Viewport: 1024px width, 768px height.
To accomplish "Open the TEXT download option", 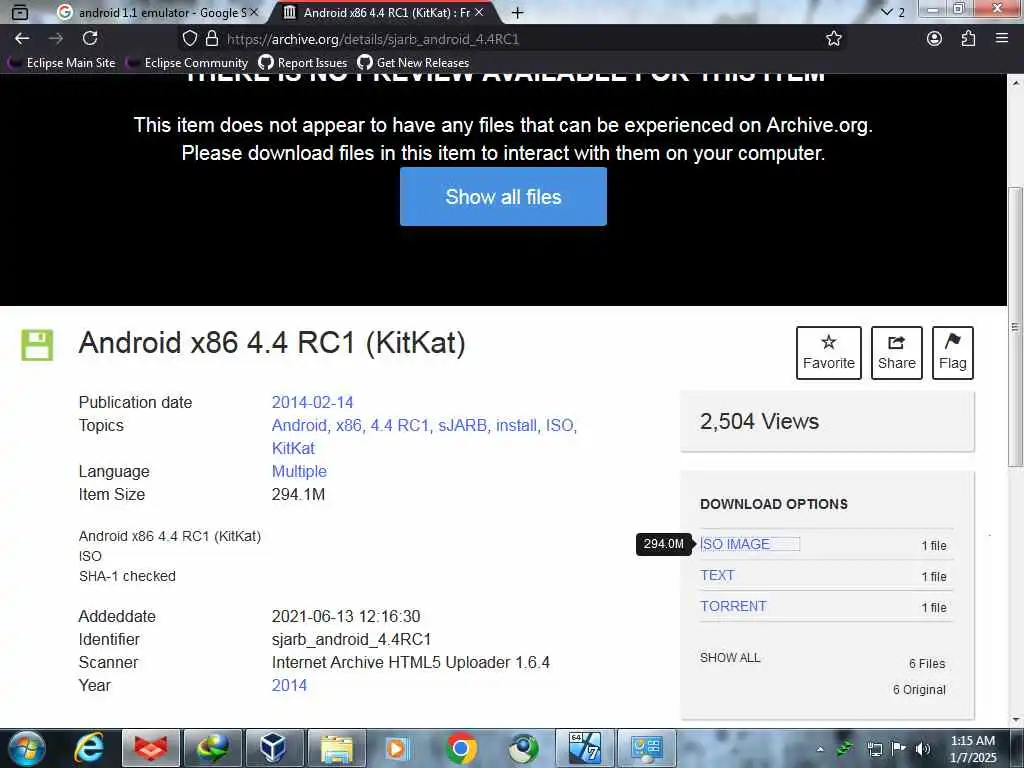I will tap(717, 575).
